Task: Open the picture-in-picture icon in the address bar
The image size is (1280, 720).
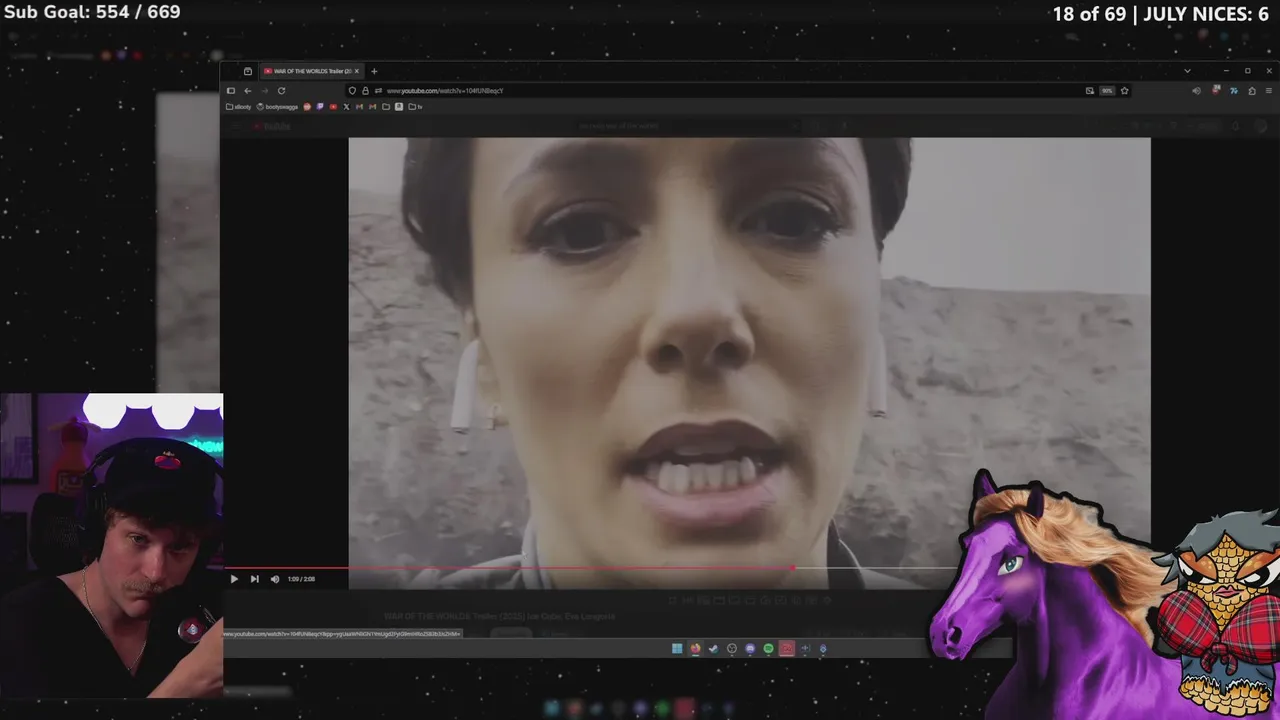Action: click(x=1090, y=91)
